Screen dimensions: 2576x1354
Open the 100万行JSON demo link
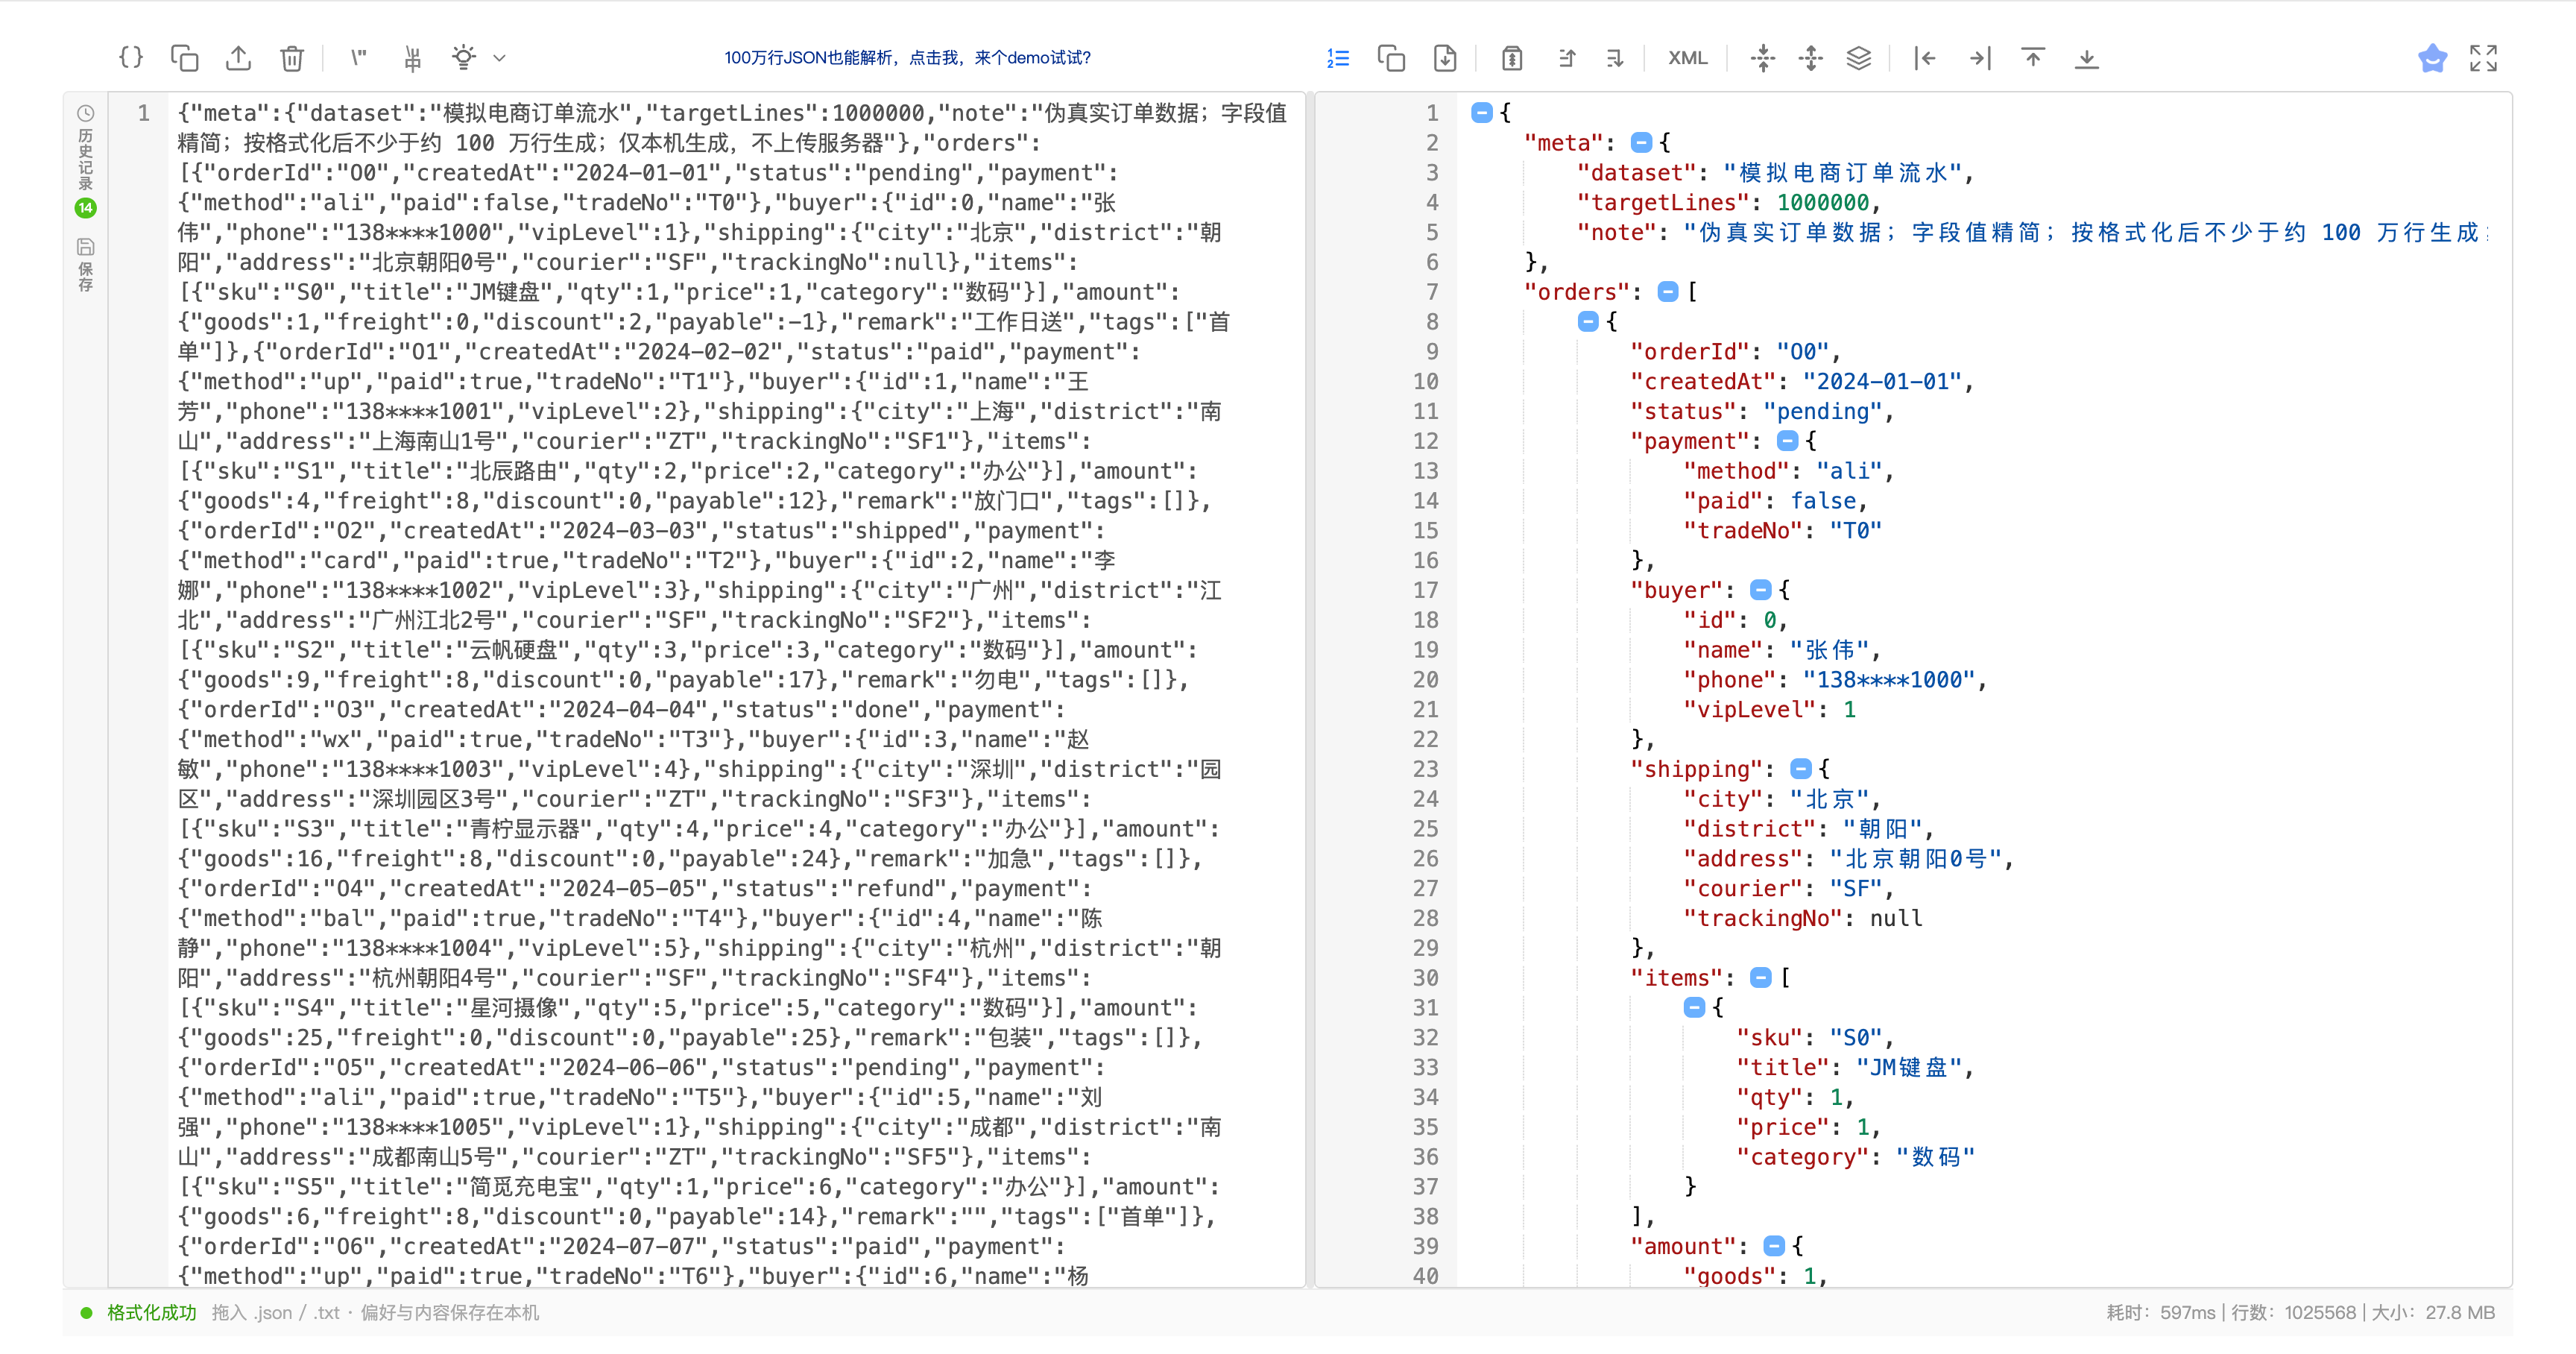click(x=907, y=58)
